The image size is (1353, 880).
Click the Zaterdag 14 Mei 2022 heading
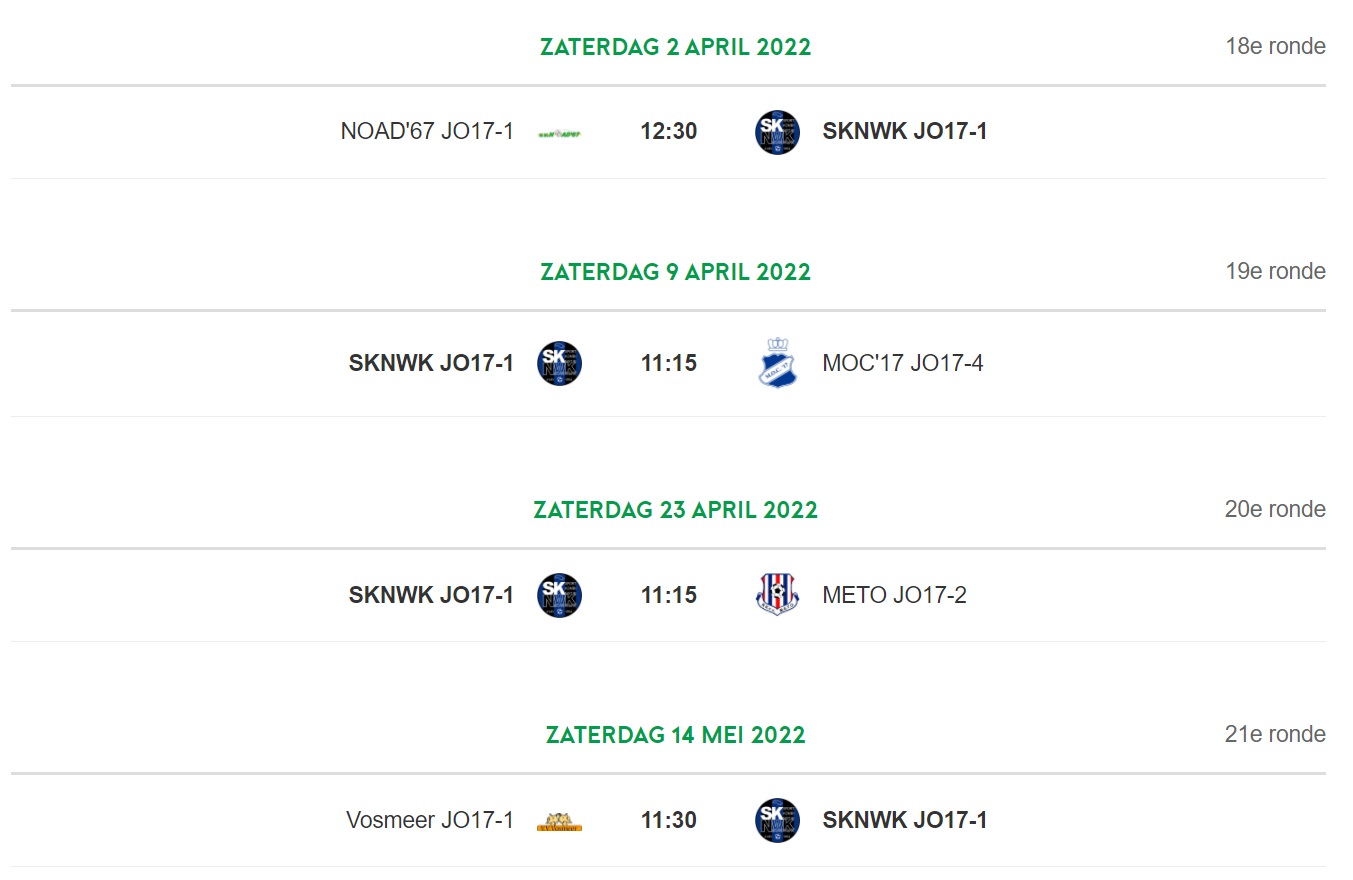click(676, 735)
